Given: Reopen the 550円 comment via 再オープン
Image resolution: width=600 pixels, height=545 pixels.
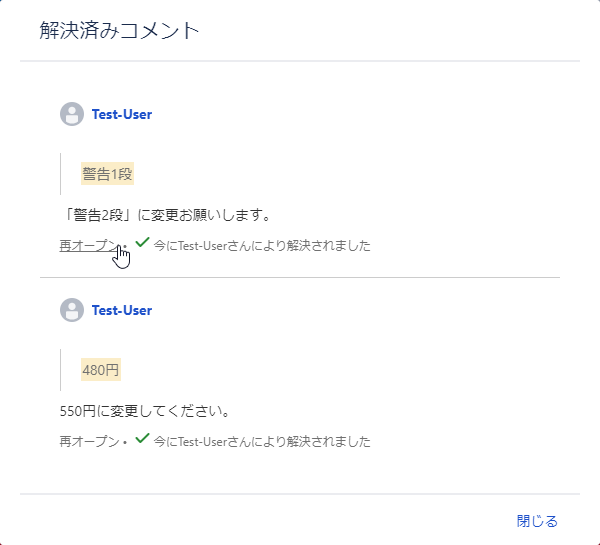Looking at the screenshot, I should [x=87, y=441].
